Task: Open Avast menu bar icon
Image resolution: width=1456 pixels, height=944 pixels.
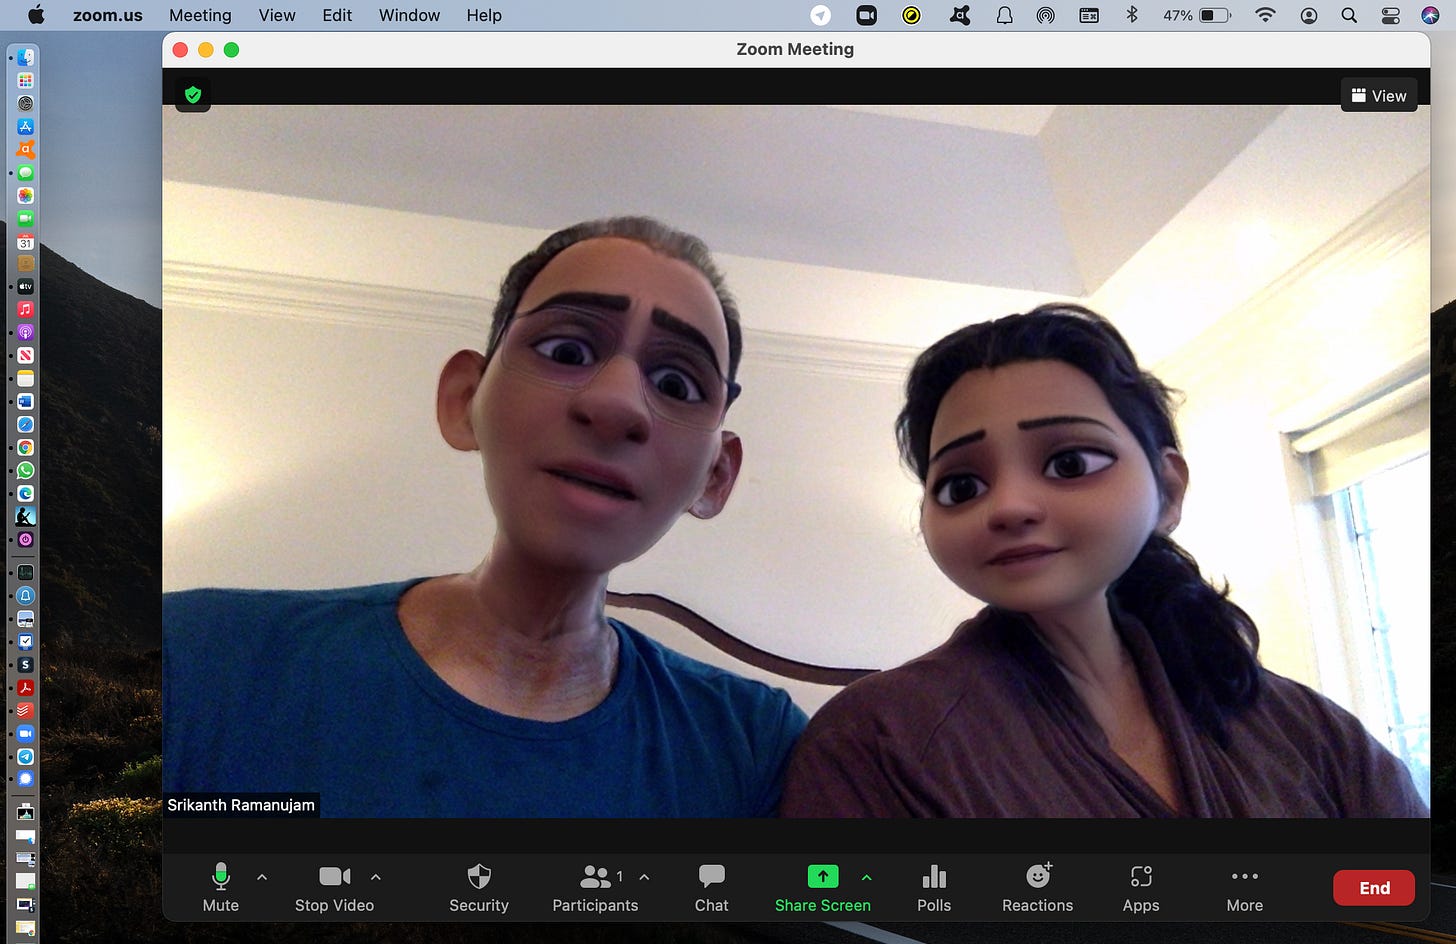Action: click(959, 15)
